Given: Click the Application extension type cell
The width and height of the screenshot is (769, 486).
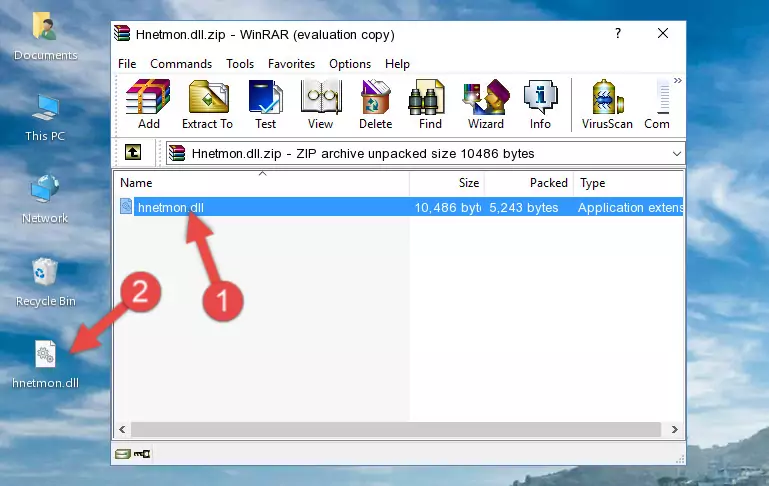Looking at the screenshot, I should tap(630, 208).
